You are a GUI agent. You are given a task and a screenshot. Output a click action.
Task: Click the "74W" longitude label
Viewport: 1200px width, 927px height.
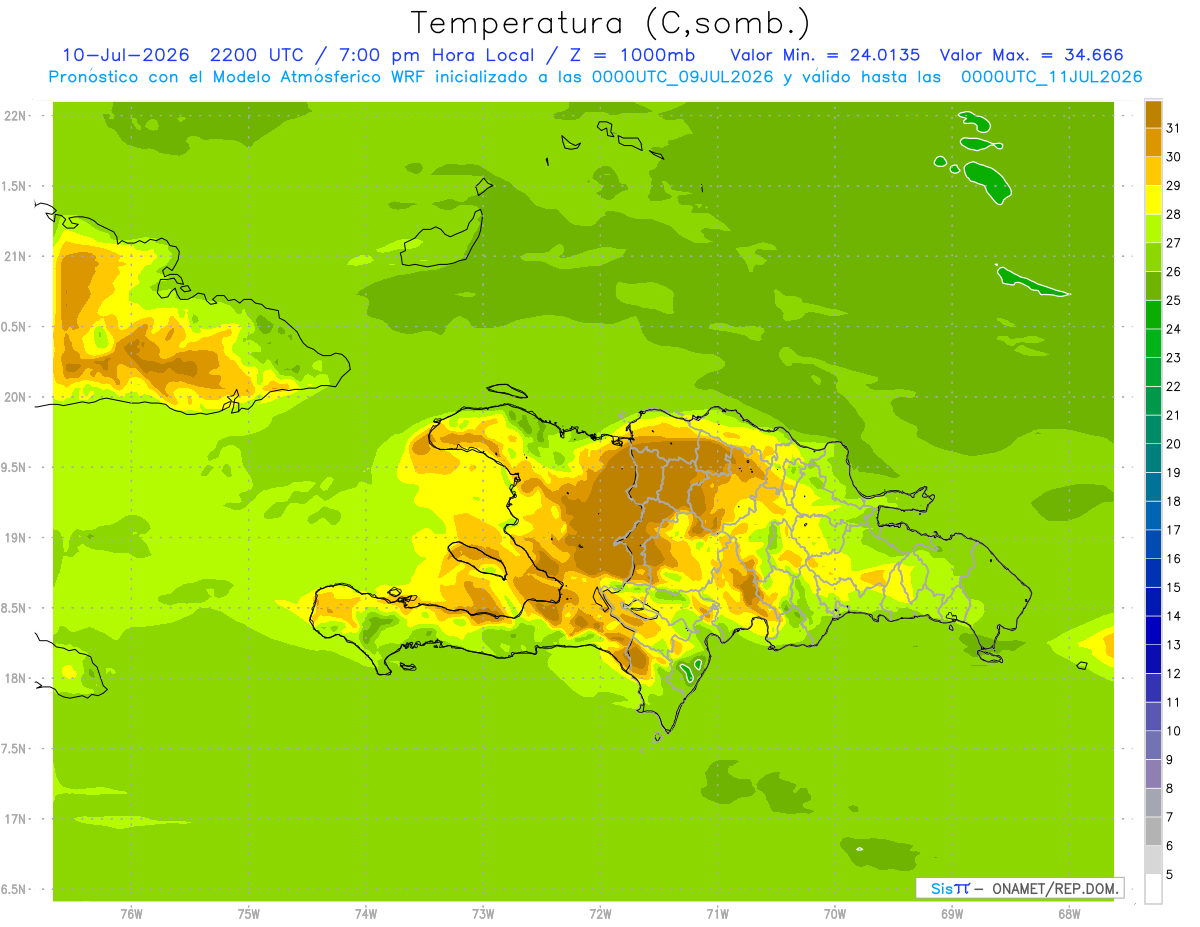[x=366, y=914]
